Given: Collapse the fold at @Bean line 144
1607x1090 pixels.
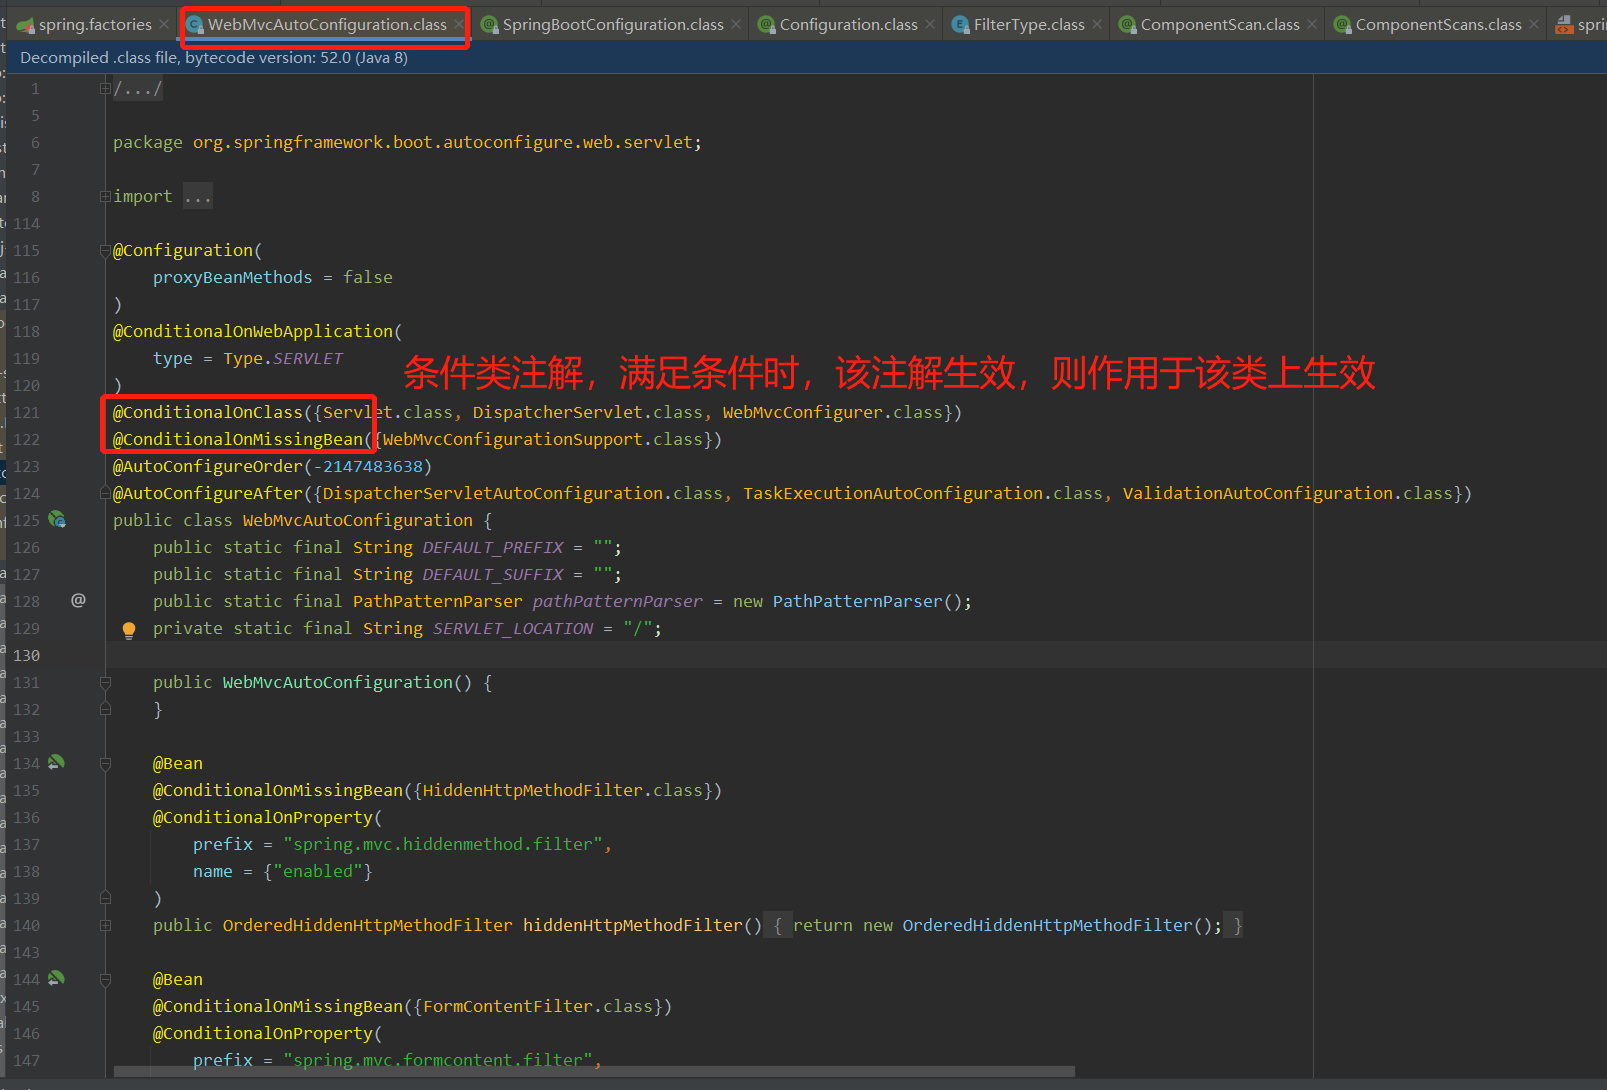Looking at the screenshot, I should pos(105,980).
